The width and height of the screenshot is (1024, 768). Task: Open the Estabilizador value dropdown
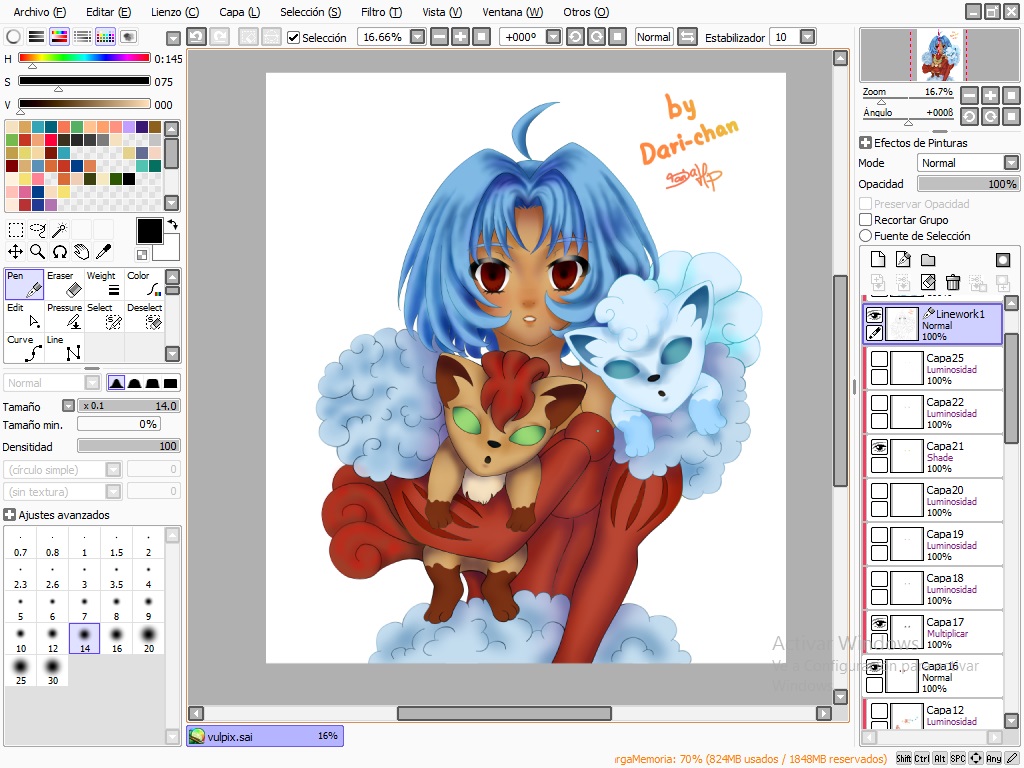pos(808,37)
